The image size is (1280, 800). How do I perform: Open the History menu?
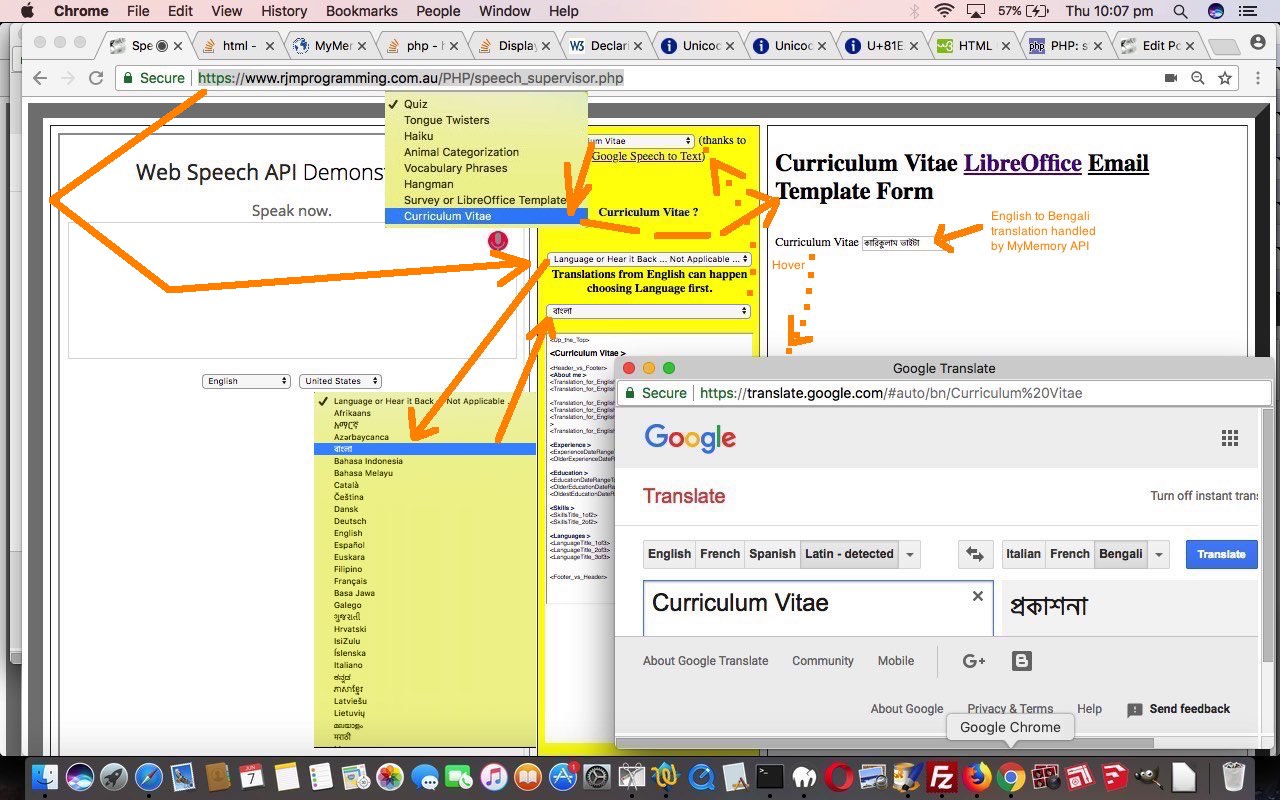tap(284, 11)
